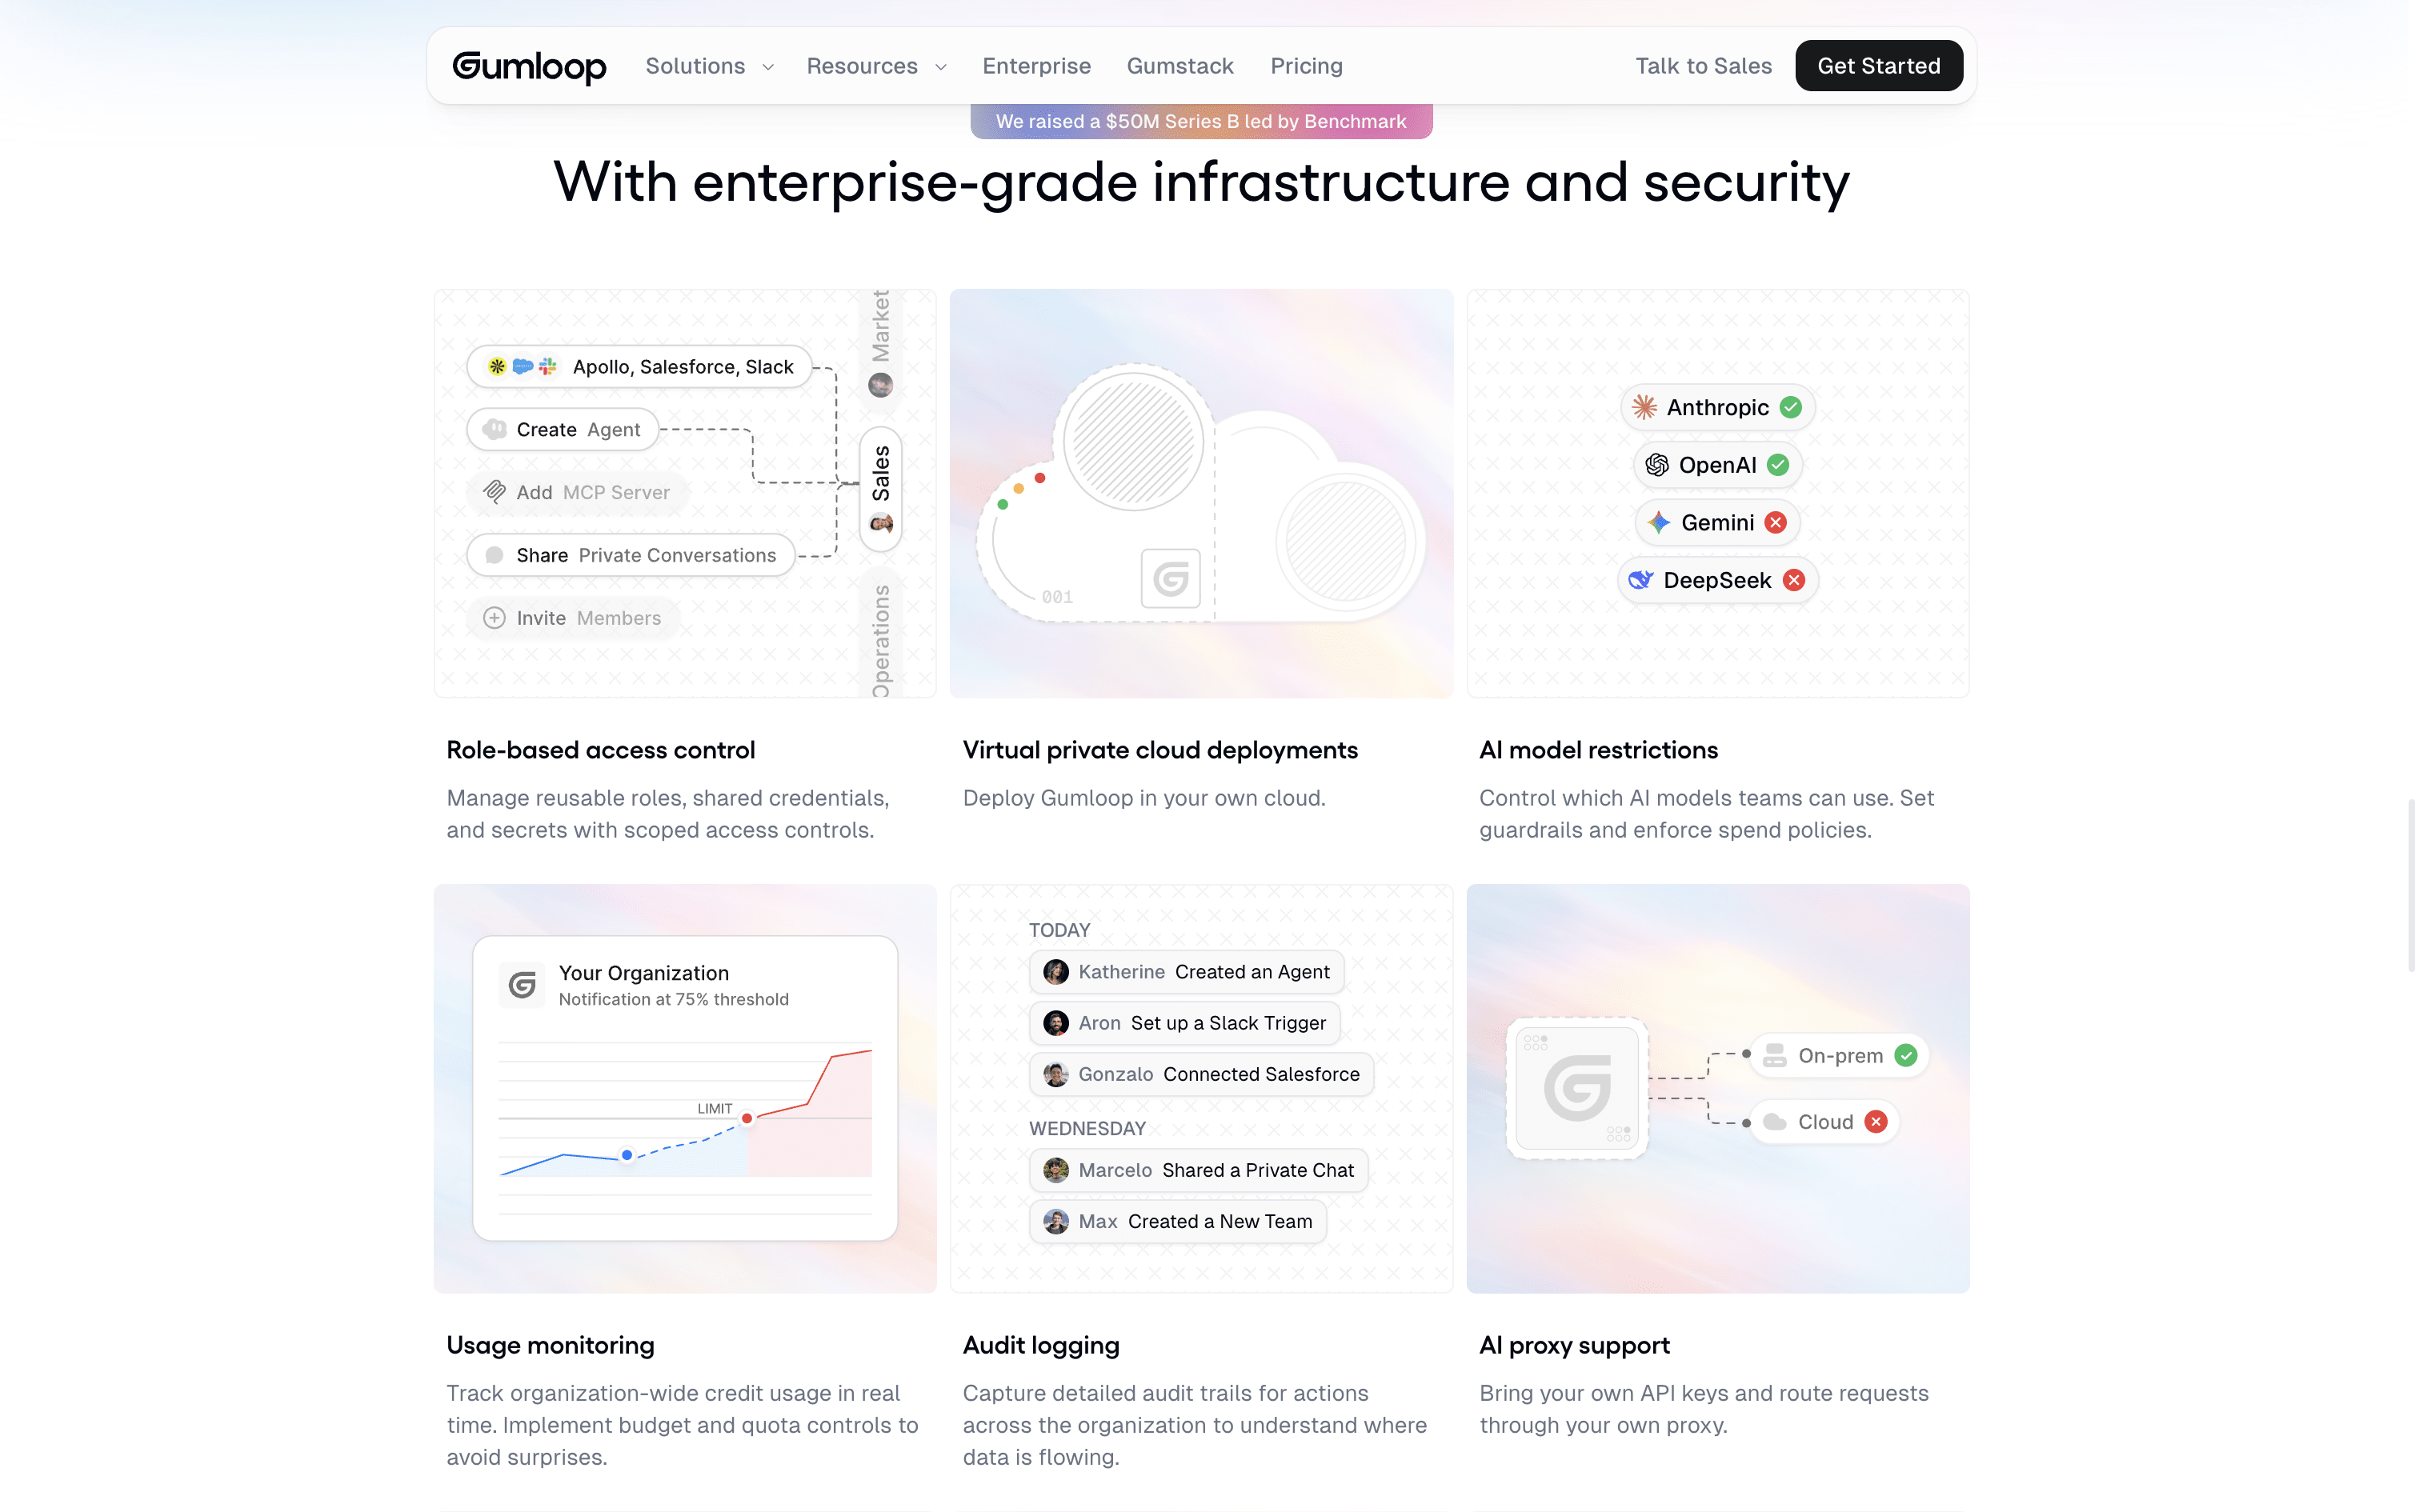Click the Add MCP Server icon

(x=494, y=492)
